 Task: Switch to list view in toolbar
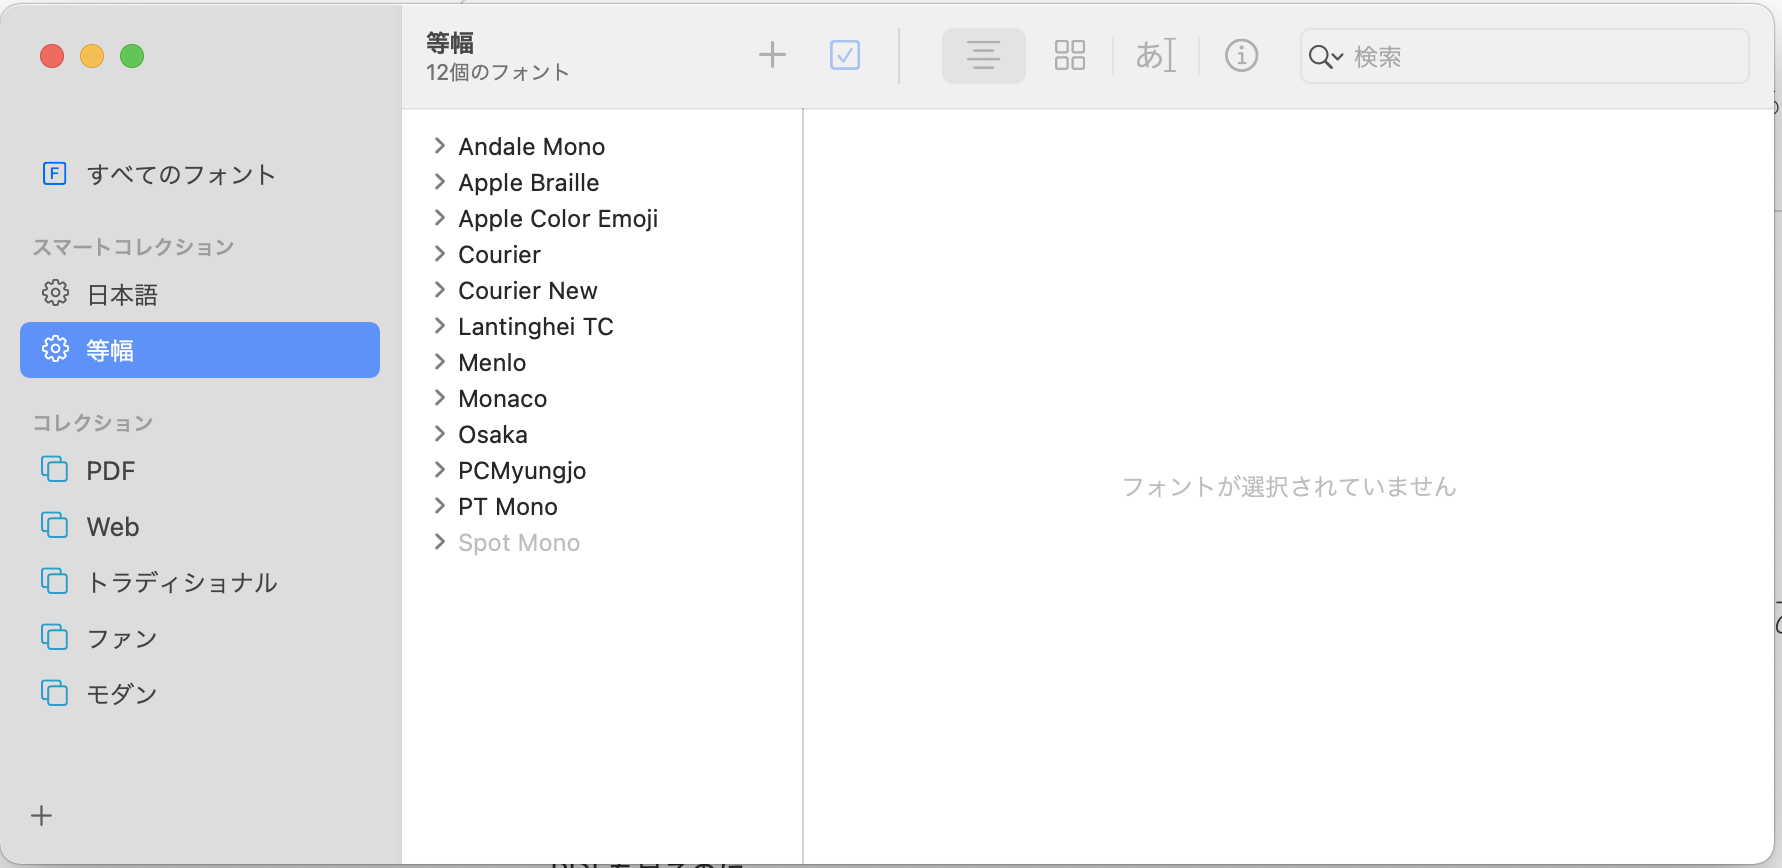tap(983, 55)
